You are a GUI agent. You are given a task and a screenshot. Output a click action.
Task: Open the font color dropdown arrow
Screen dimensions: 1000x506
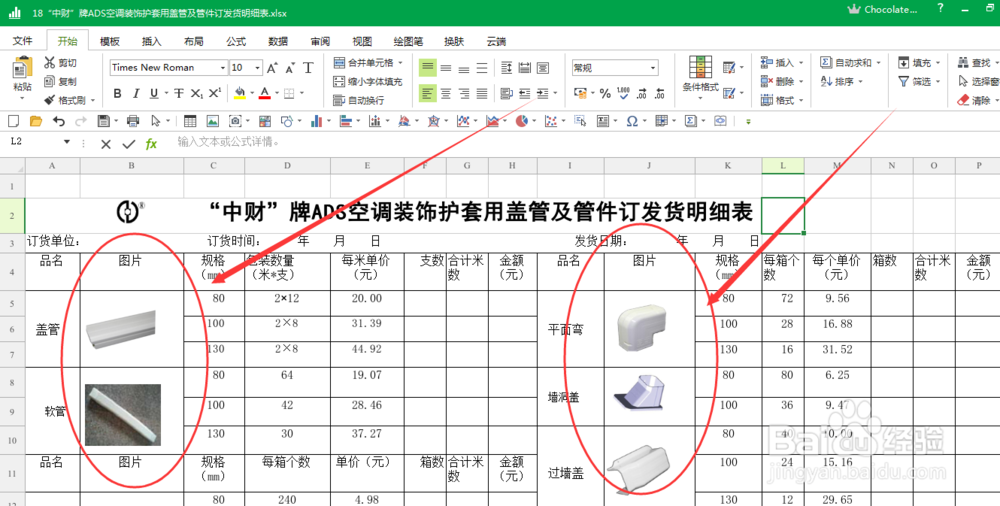pyautogui.click(x=276, y=94)
